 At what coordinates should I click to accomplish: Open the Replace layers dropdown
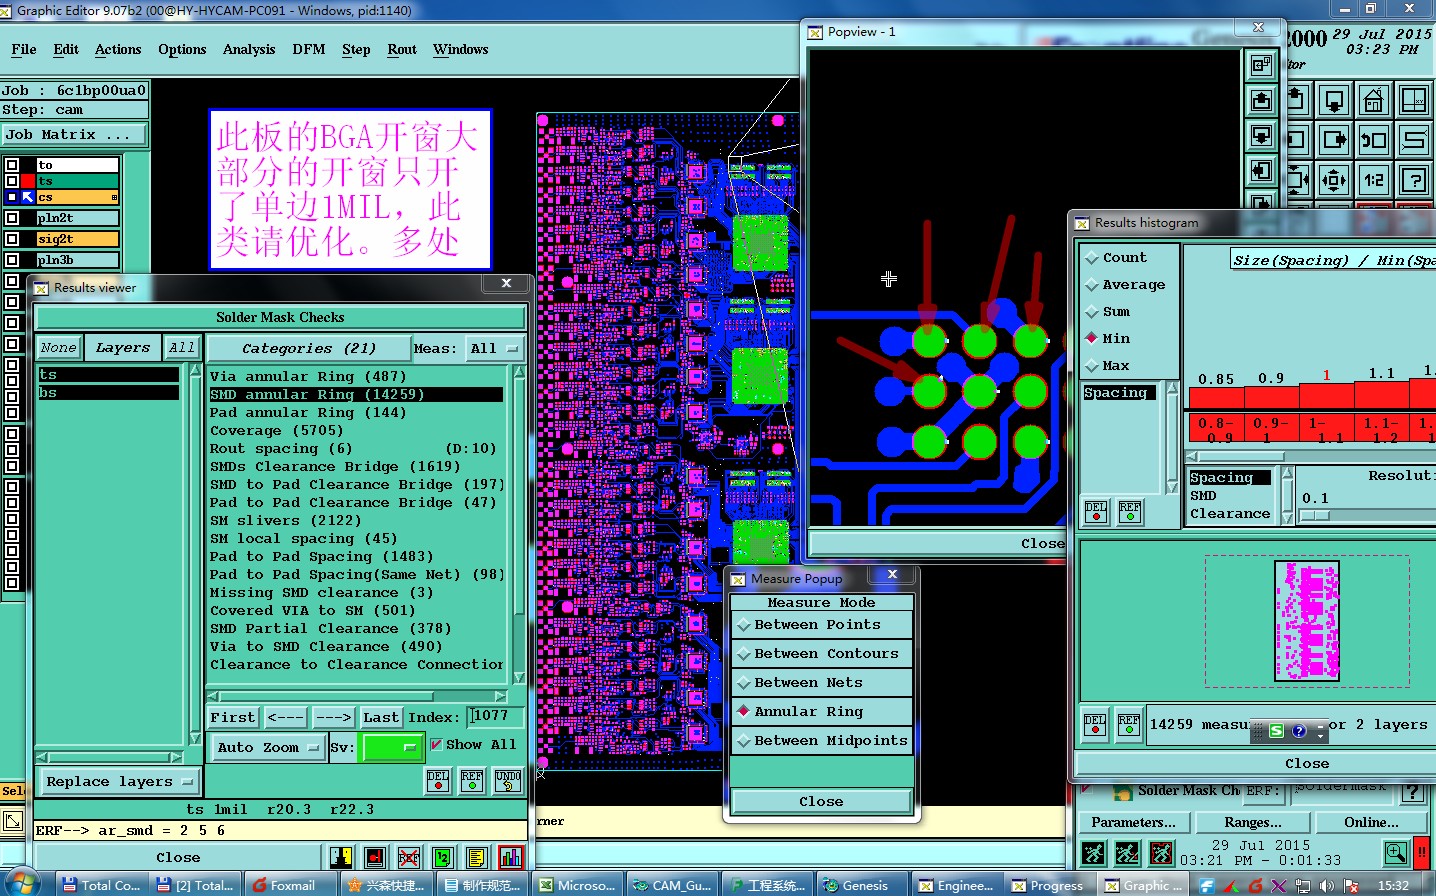pyautogui.click(x=118, y=781)
